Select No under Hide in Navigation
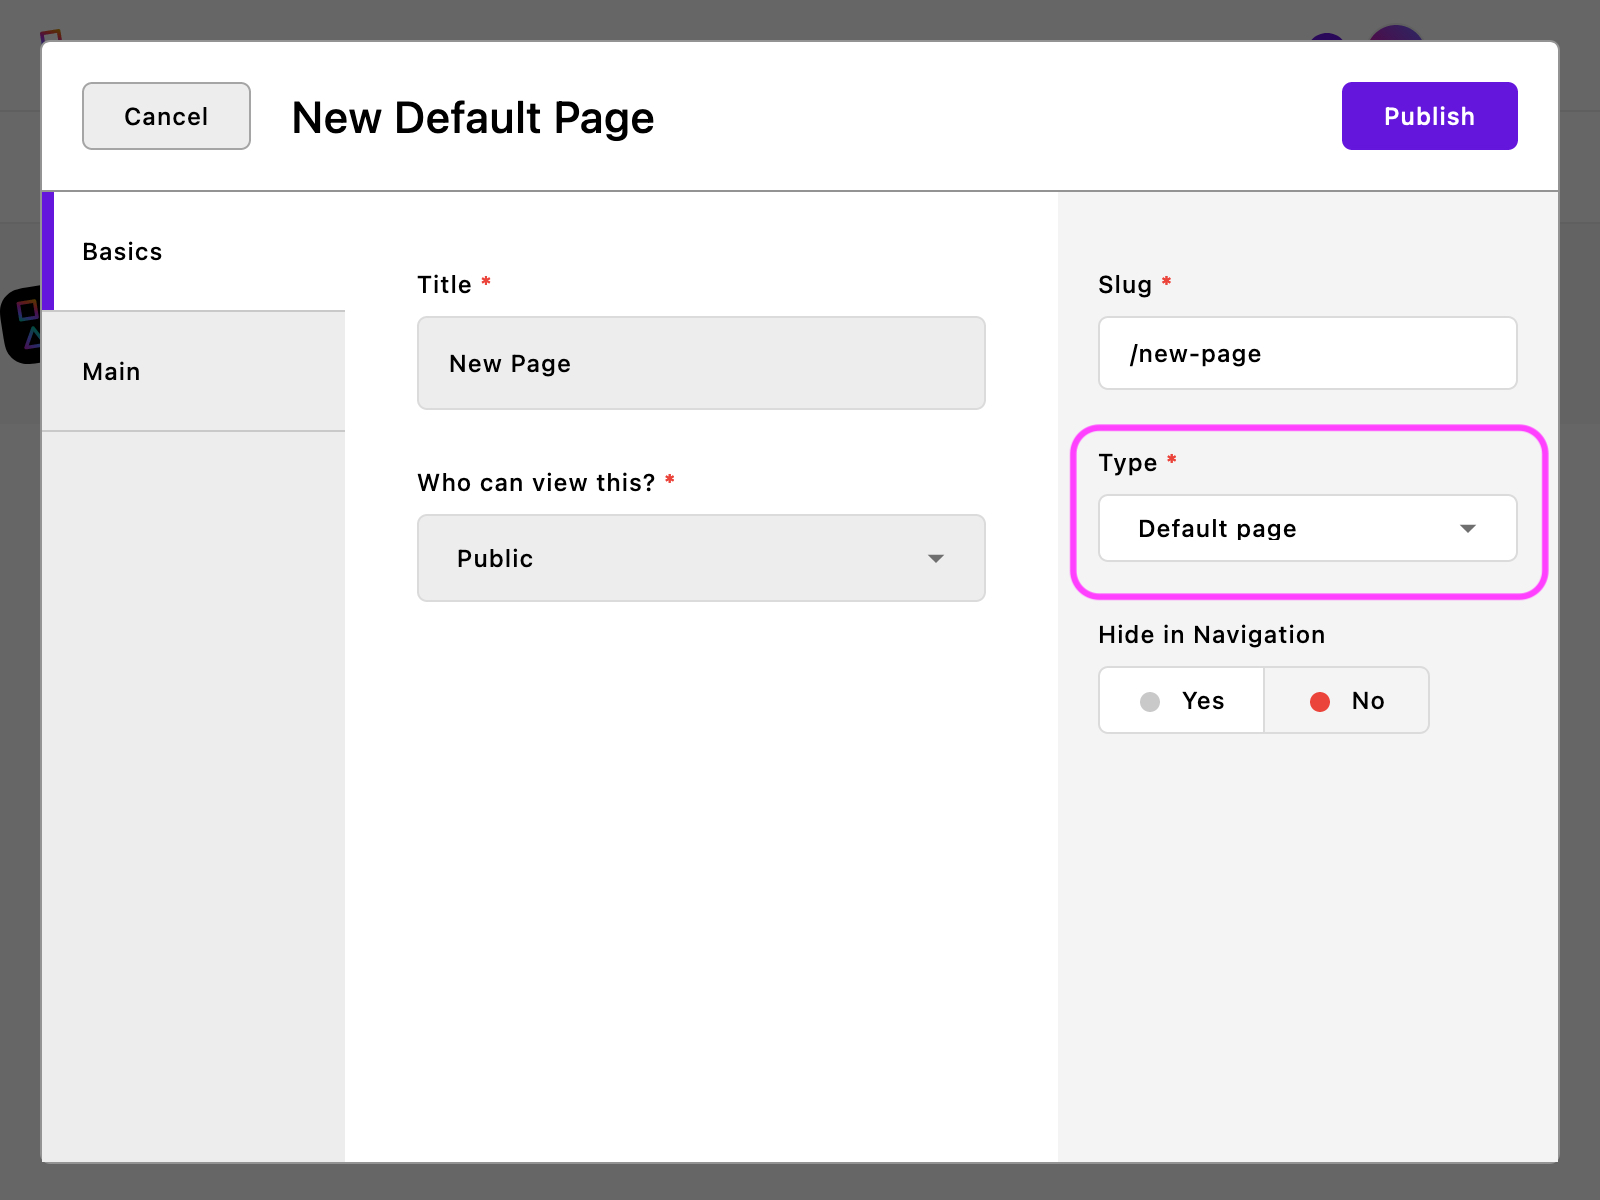The height and width of the screenshot is (1200, 1600). pos(1346,700)
